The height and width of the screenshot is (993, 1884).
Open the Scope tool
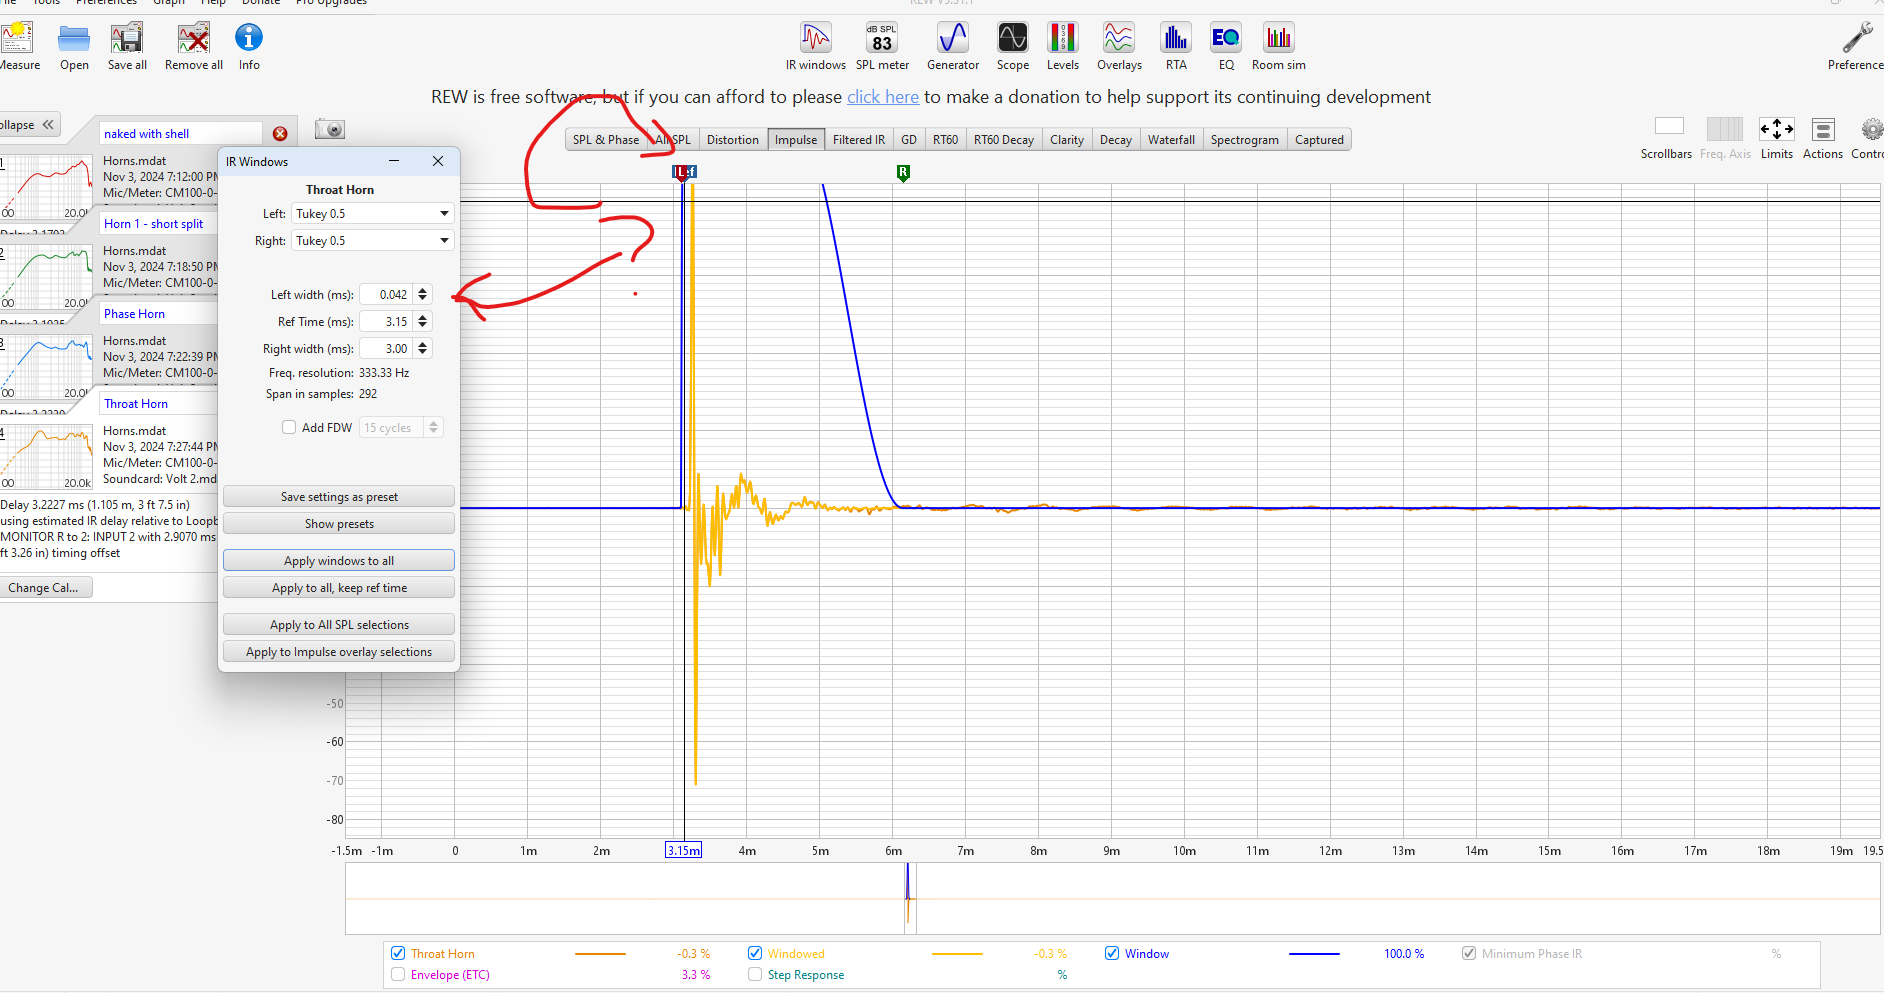(1013, 38)
